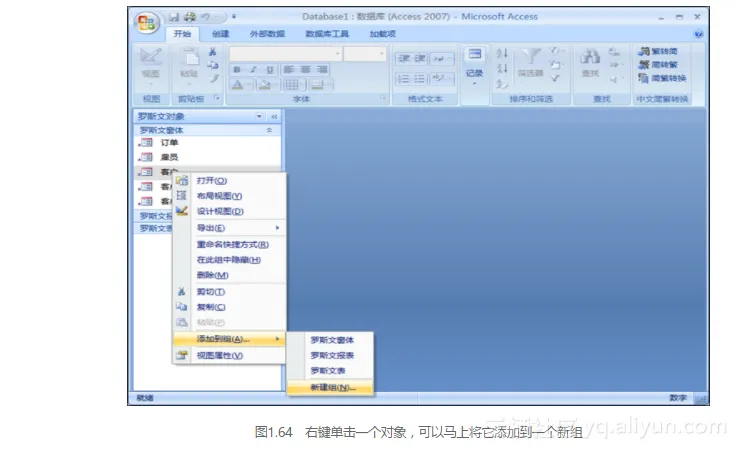Viewport: 738px width, 450px height.
Task: Open the 数据库工具 ribbon tab
Action: (327, 34)
